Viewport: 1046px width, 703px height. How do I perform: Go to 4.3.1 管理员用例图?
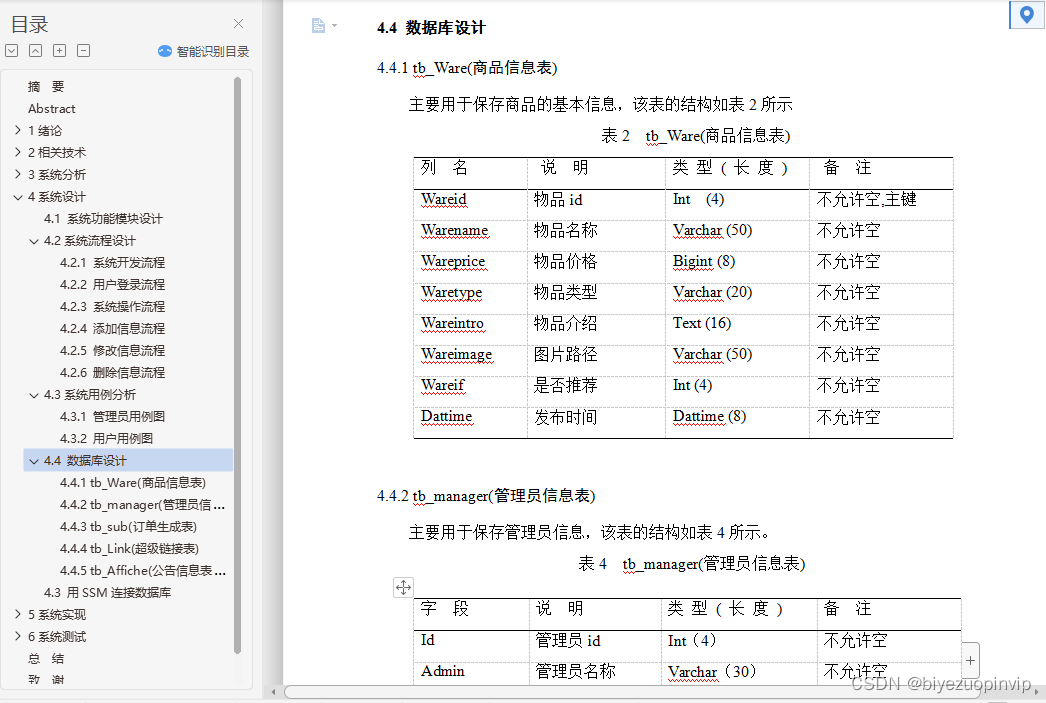[x=112, y=417]
